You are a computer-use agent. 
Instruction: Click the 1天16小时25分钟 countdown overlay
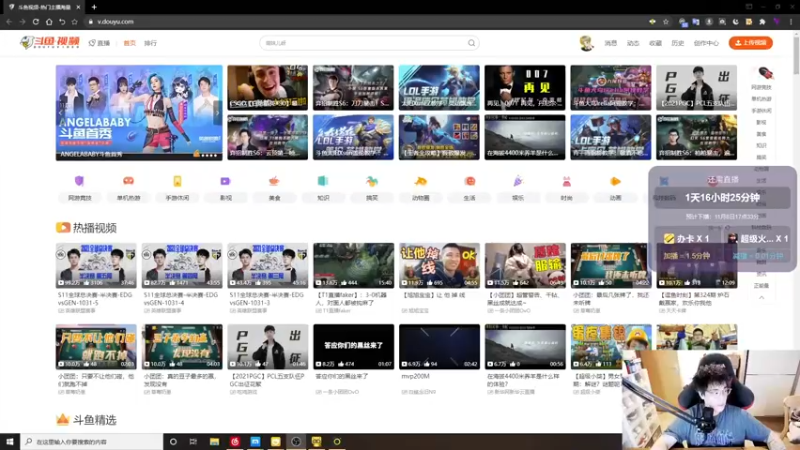pos(722,197)
